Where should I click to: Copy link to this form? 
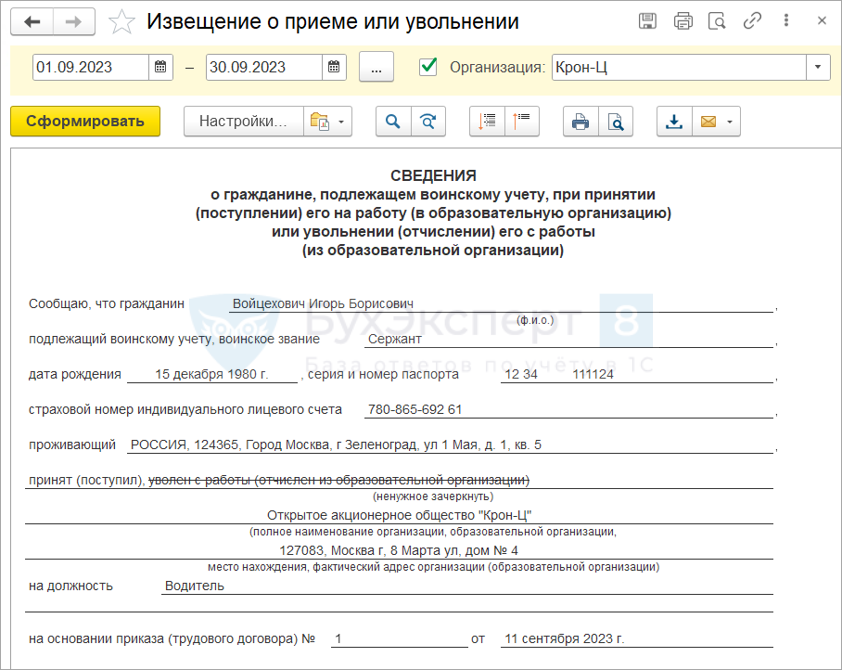click(x=752, y=21)
